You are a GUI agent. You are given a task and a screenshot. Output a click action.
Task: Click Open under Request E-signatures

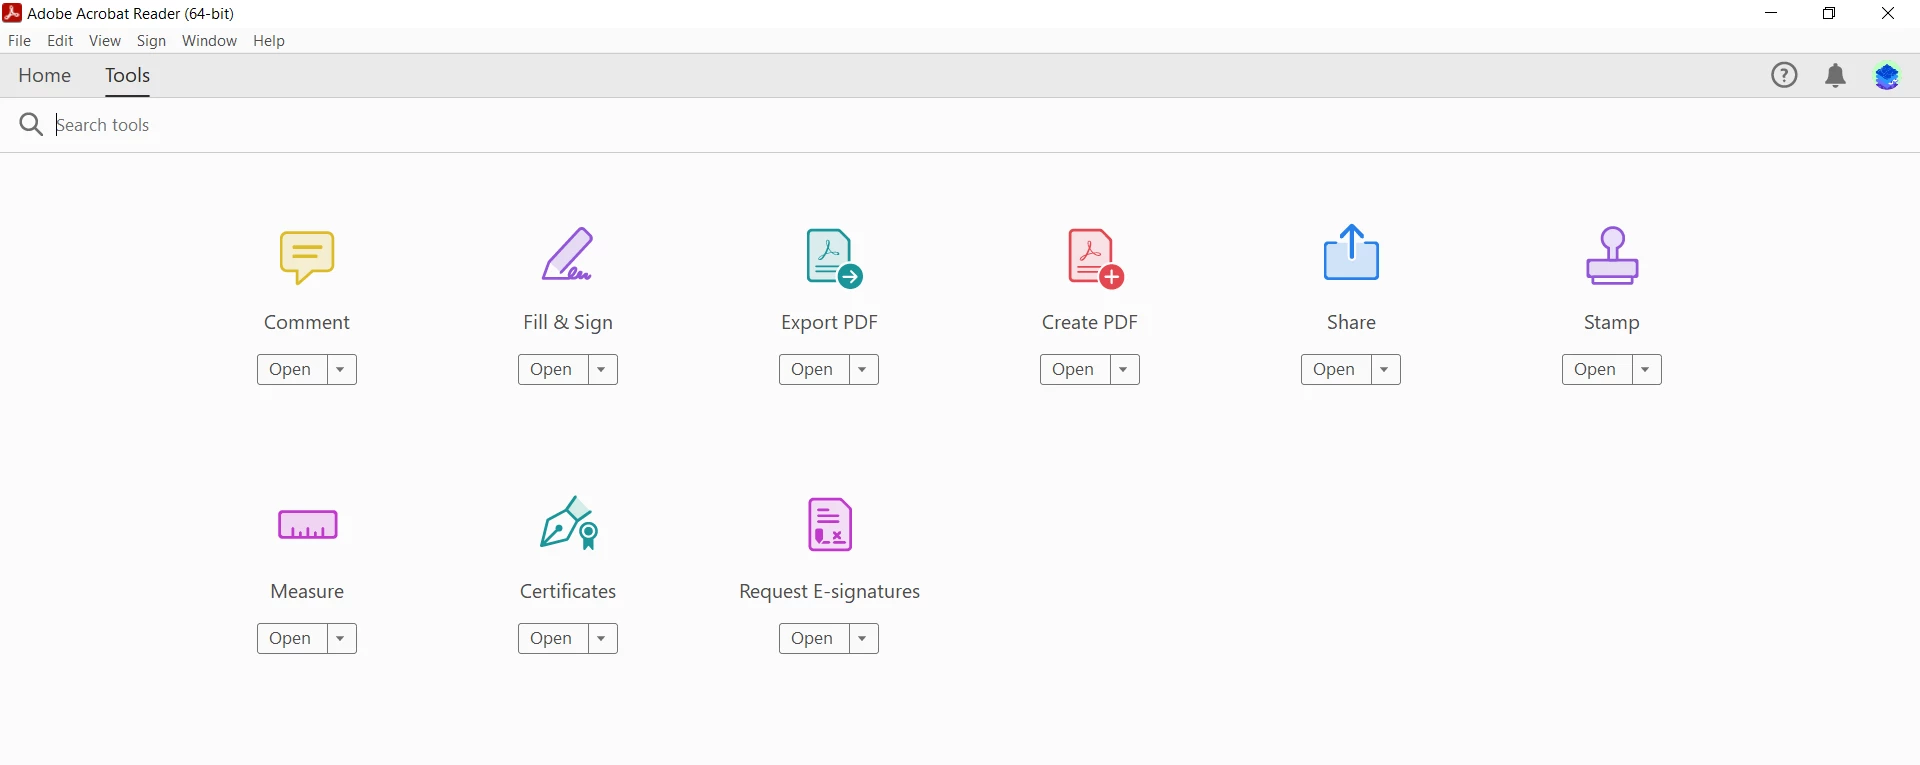(813, 639)
